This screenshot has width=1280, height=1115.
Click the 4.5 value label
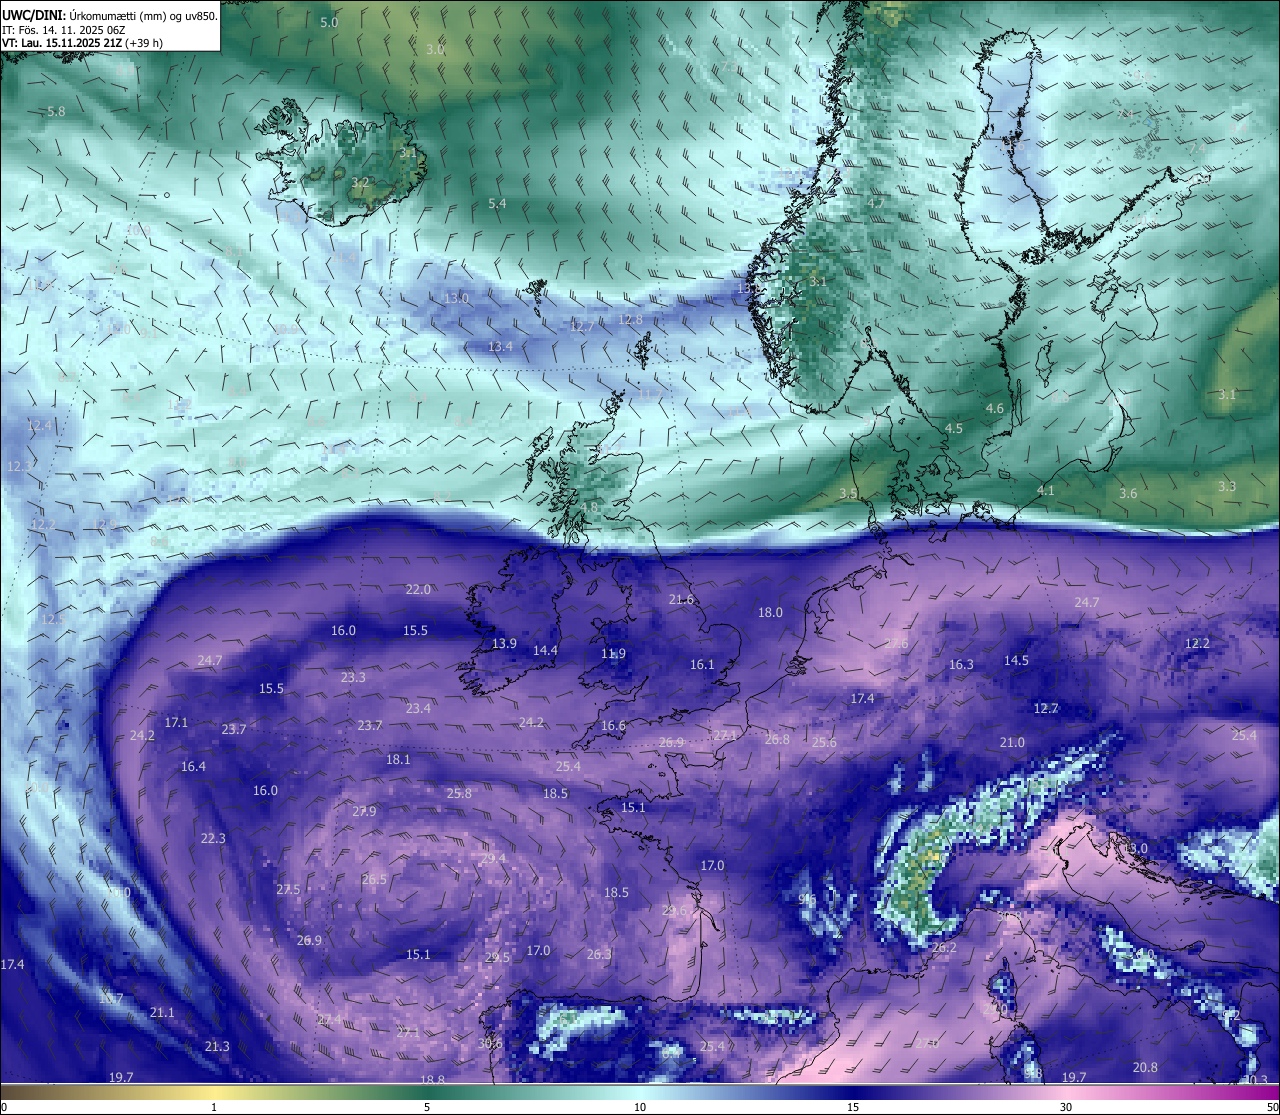(x=954, y=429)
